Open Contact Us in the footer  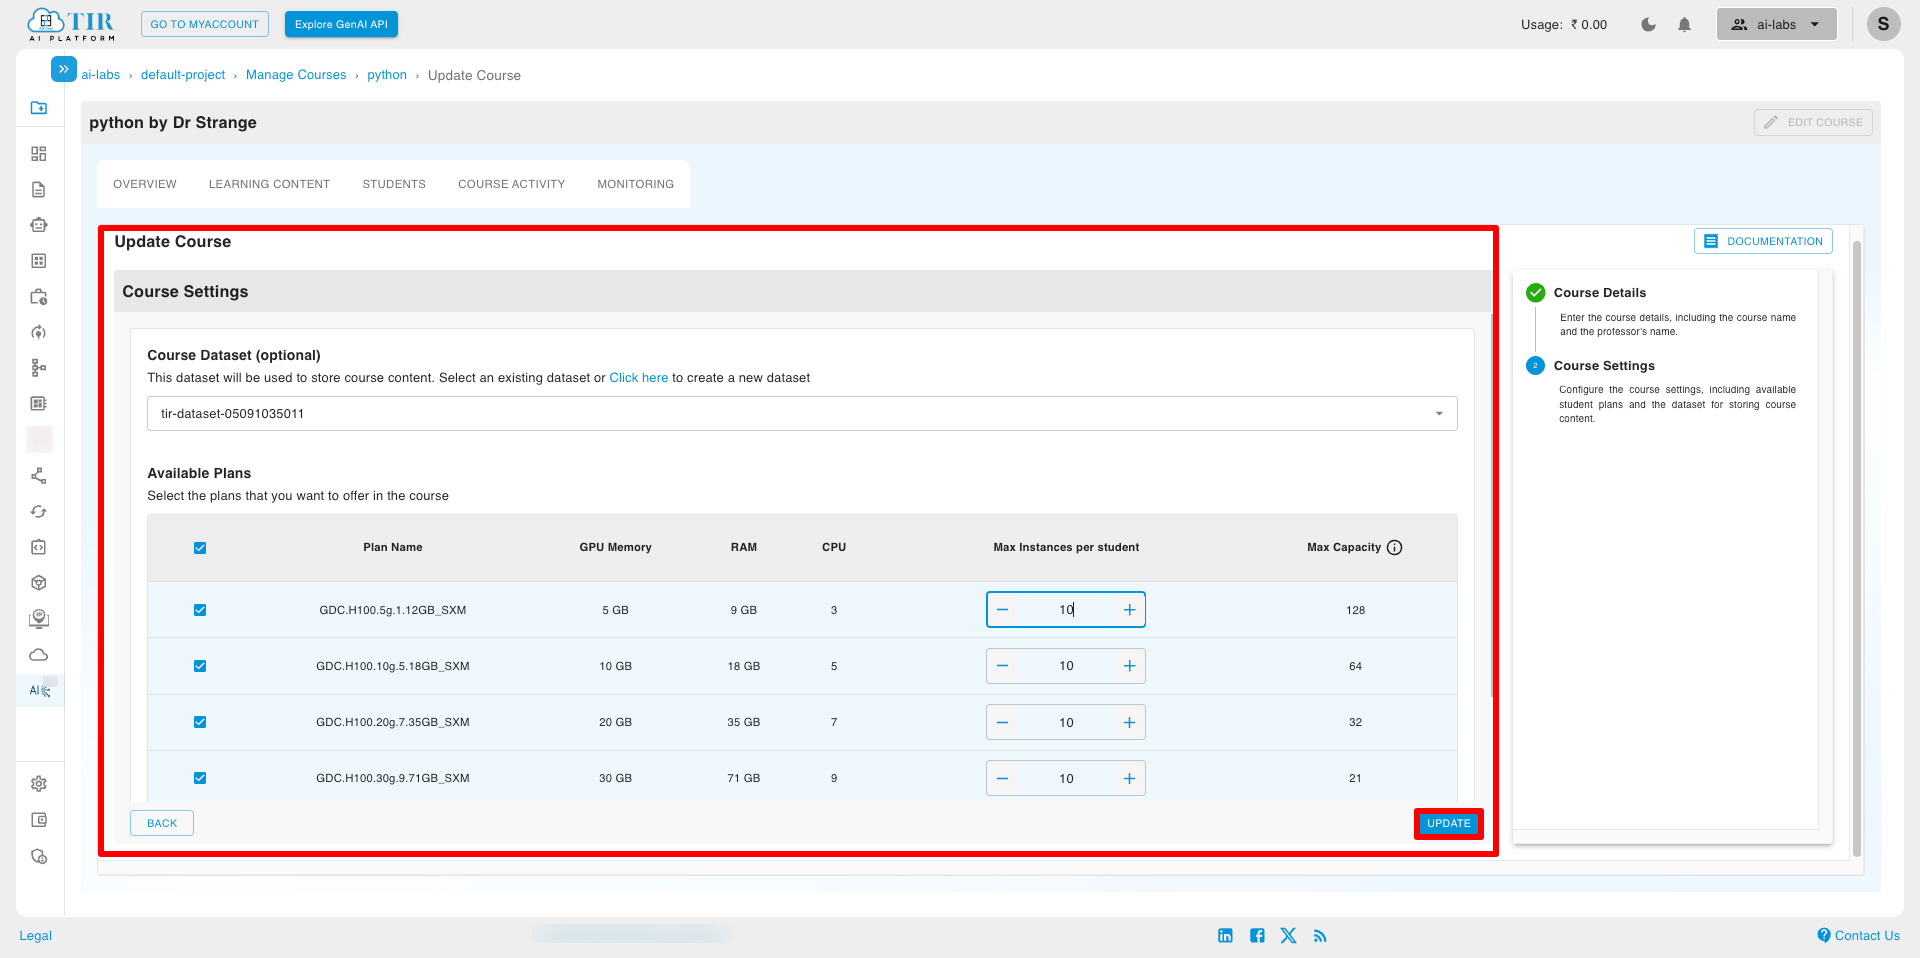1858,936
